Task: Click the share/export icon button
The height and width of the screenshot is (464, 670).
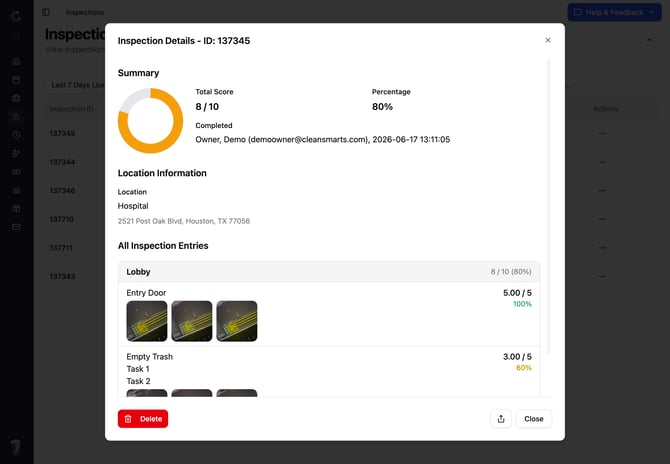Action: pos(501,419)
